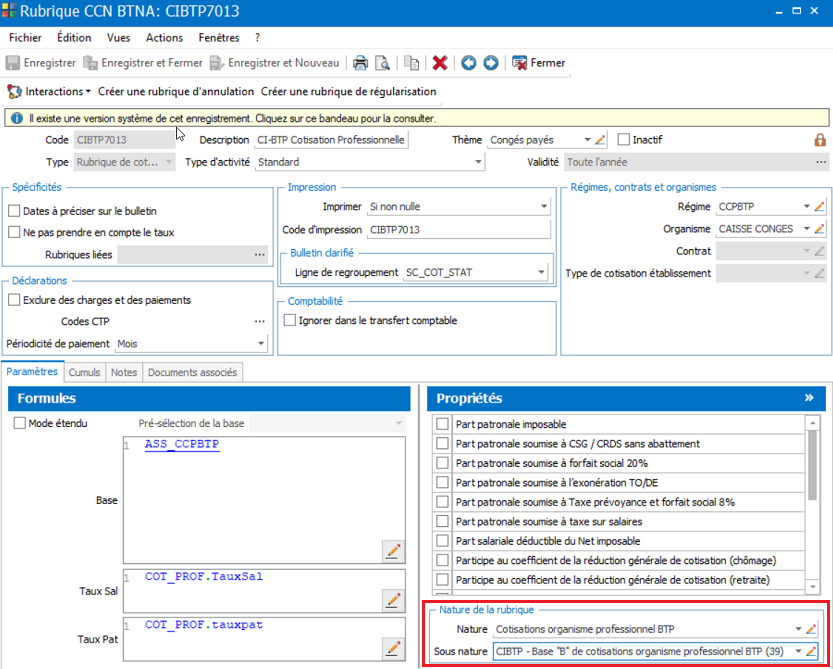Open the Sous nature dropdown
This screenshot has width=833, height=669.
click(798, 651)
